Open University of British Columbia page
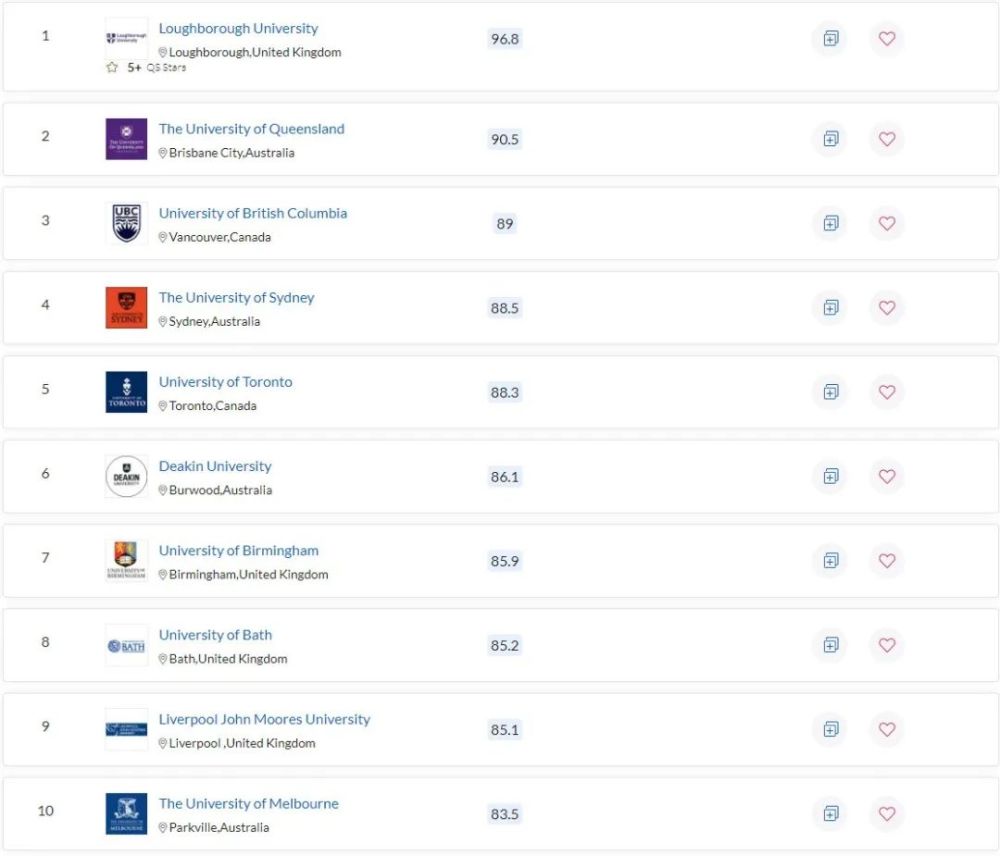 (253, 213)
